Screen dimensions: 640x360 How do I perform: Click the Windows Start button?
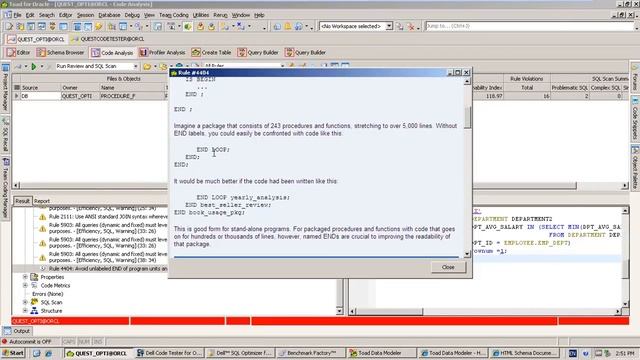click(13, 353)
